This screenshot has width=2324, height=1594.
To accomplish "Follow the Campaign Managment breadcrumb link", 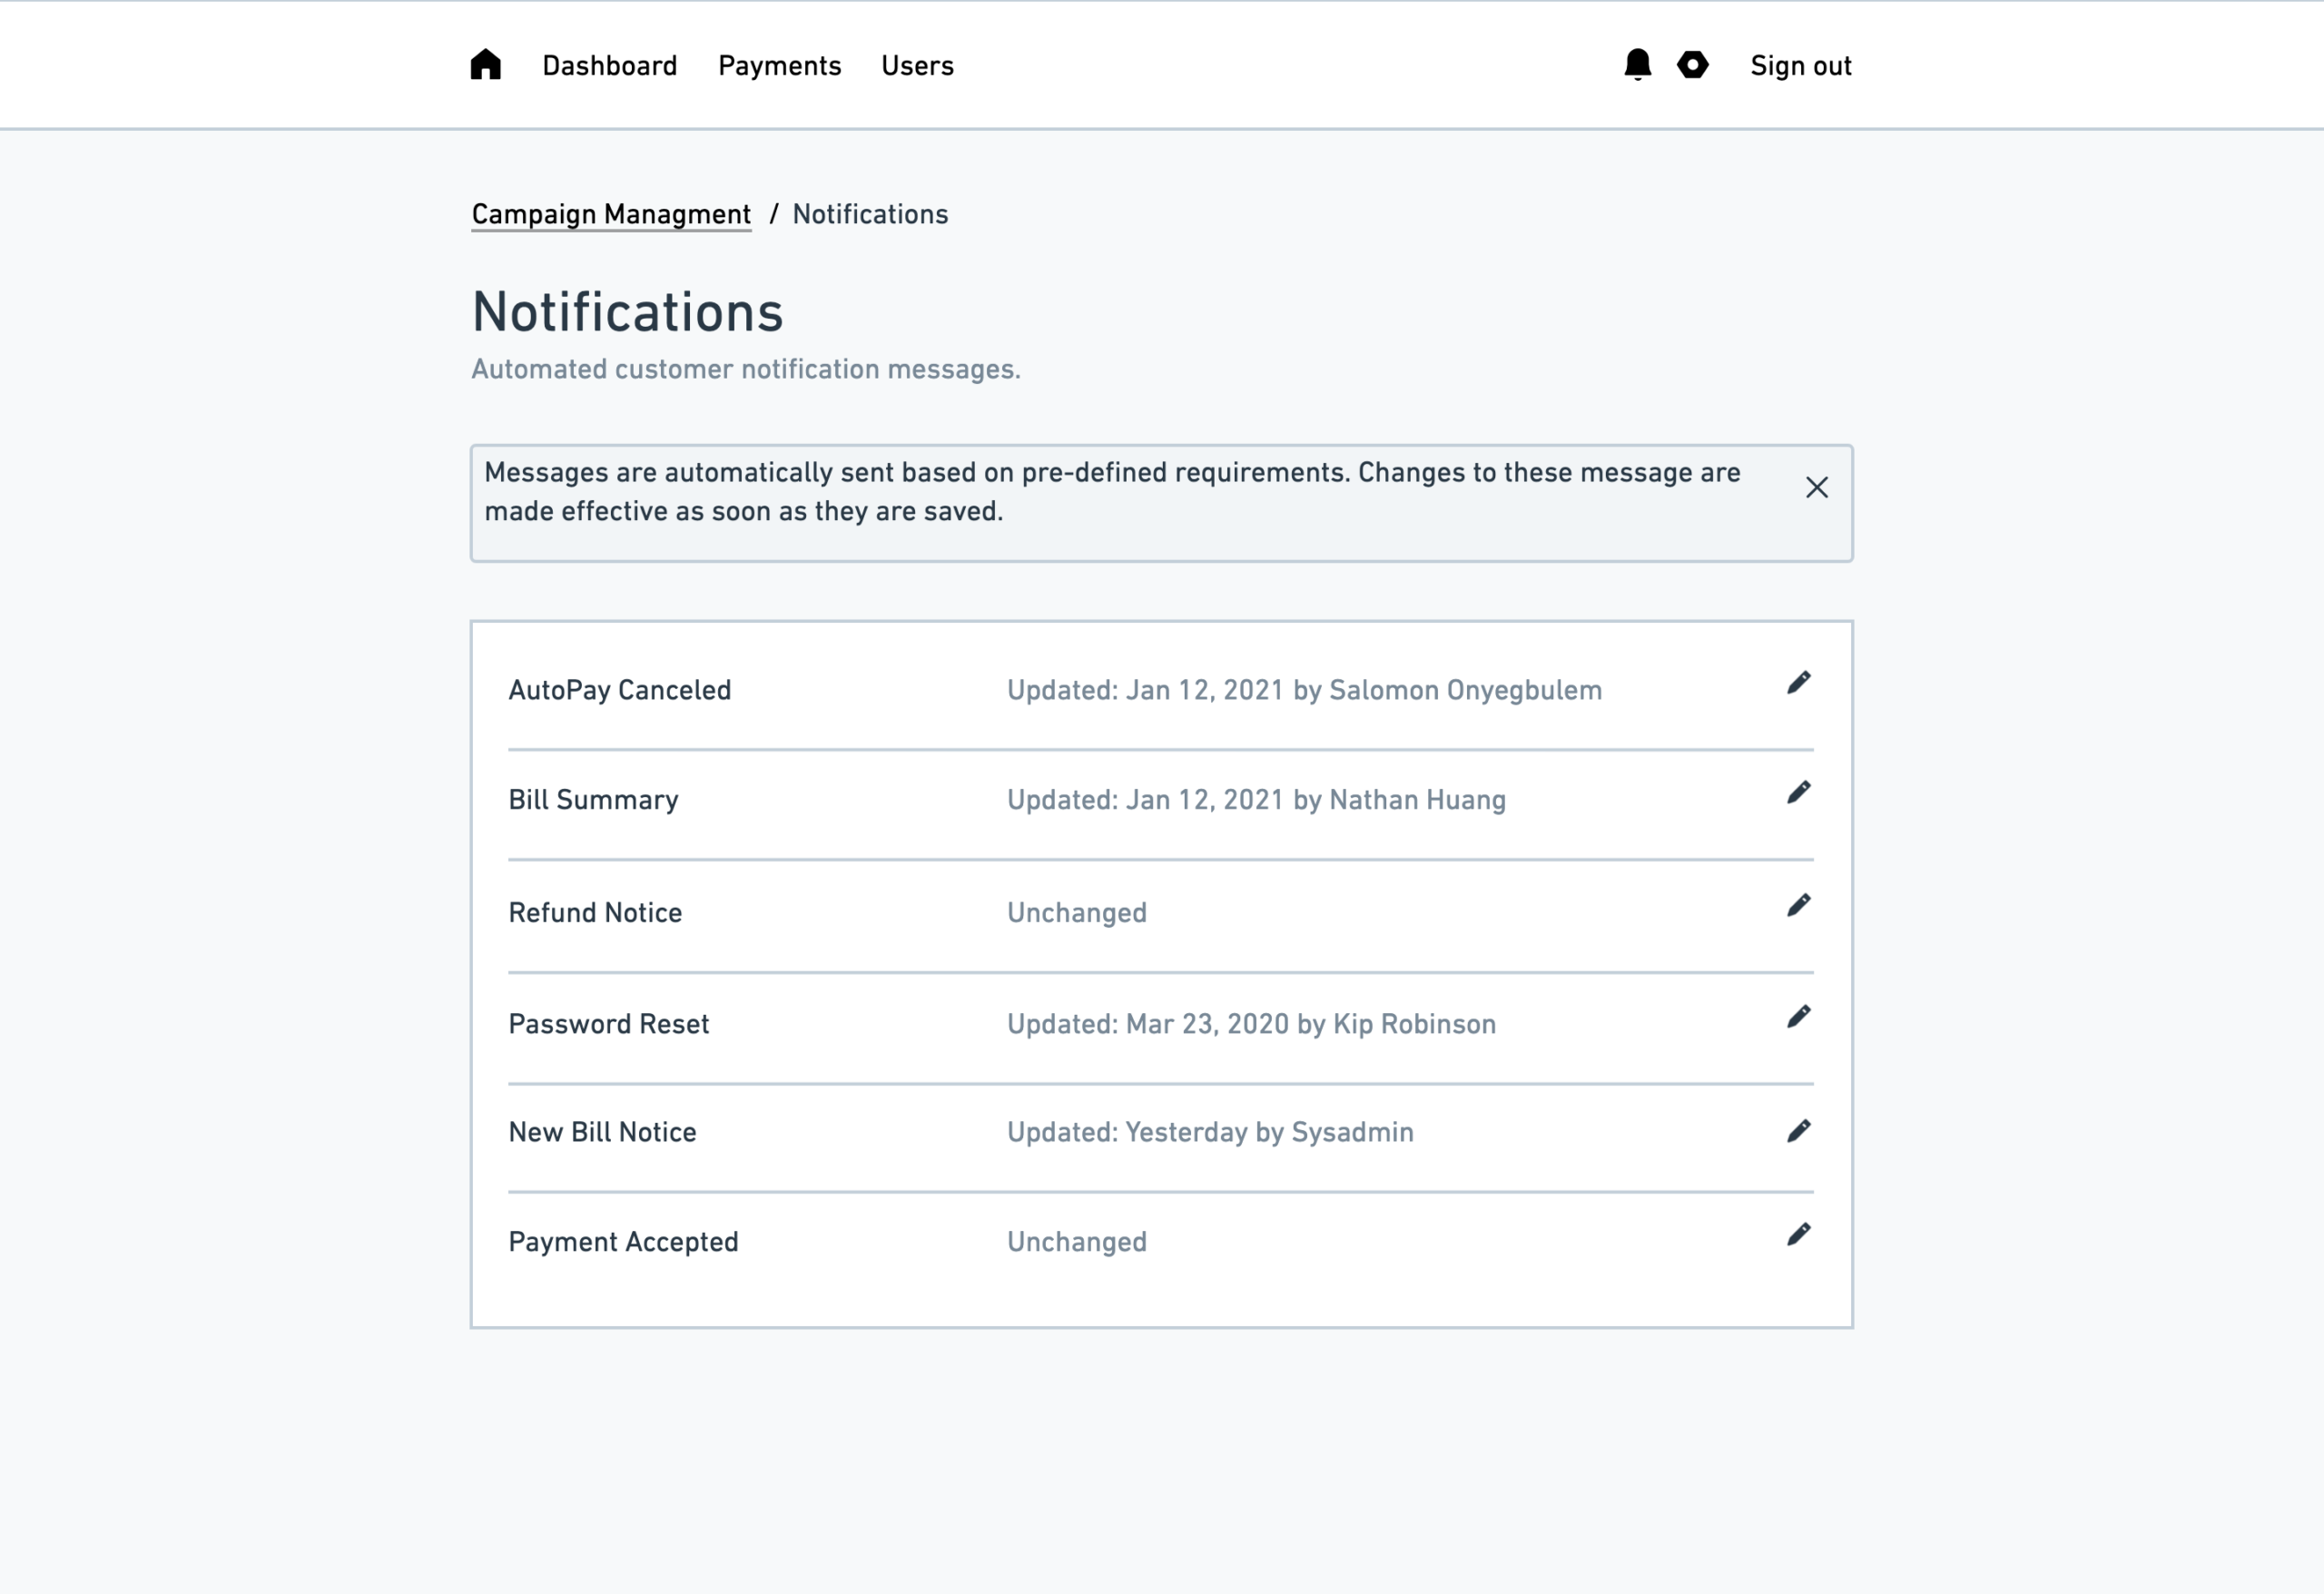I will [611, 215].
